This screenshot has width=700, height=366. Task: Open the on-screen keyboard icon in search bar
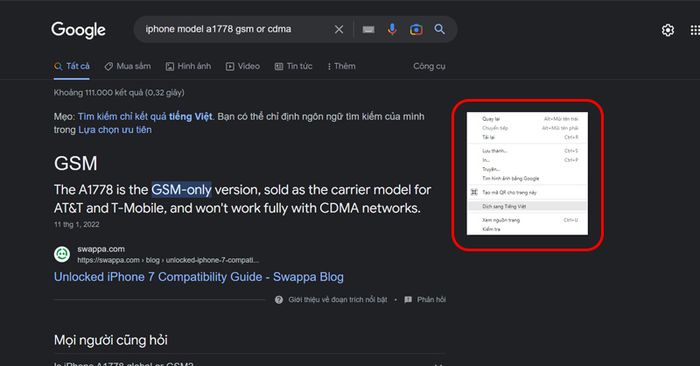click(x=368, y=29)
